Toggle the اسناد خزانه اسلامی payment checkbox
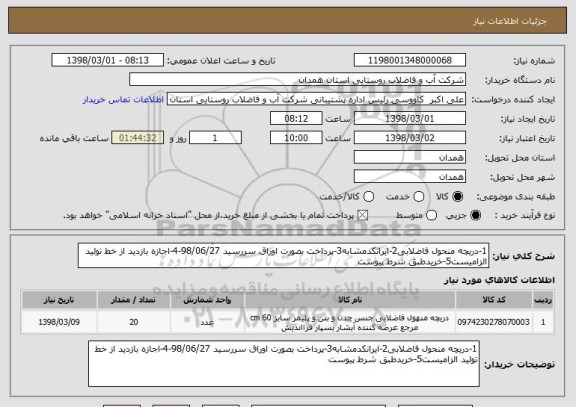 coord(363,215)
